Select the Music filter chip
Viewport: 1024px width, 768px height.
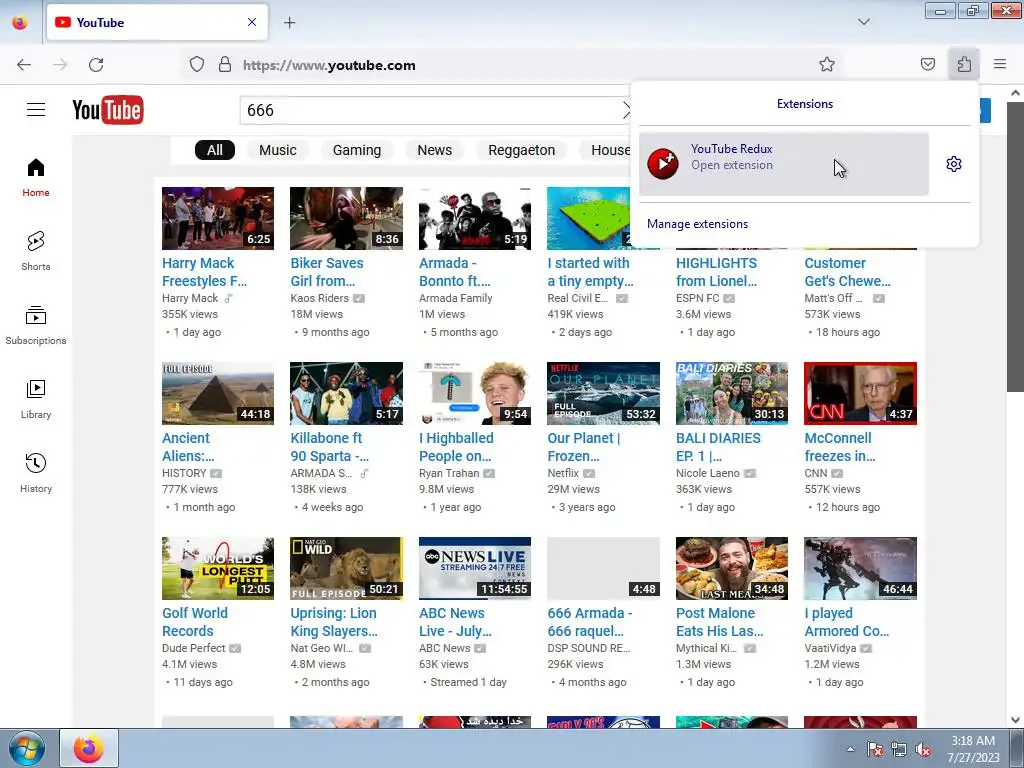coord(278,150)
